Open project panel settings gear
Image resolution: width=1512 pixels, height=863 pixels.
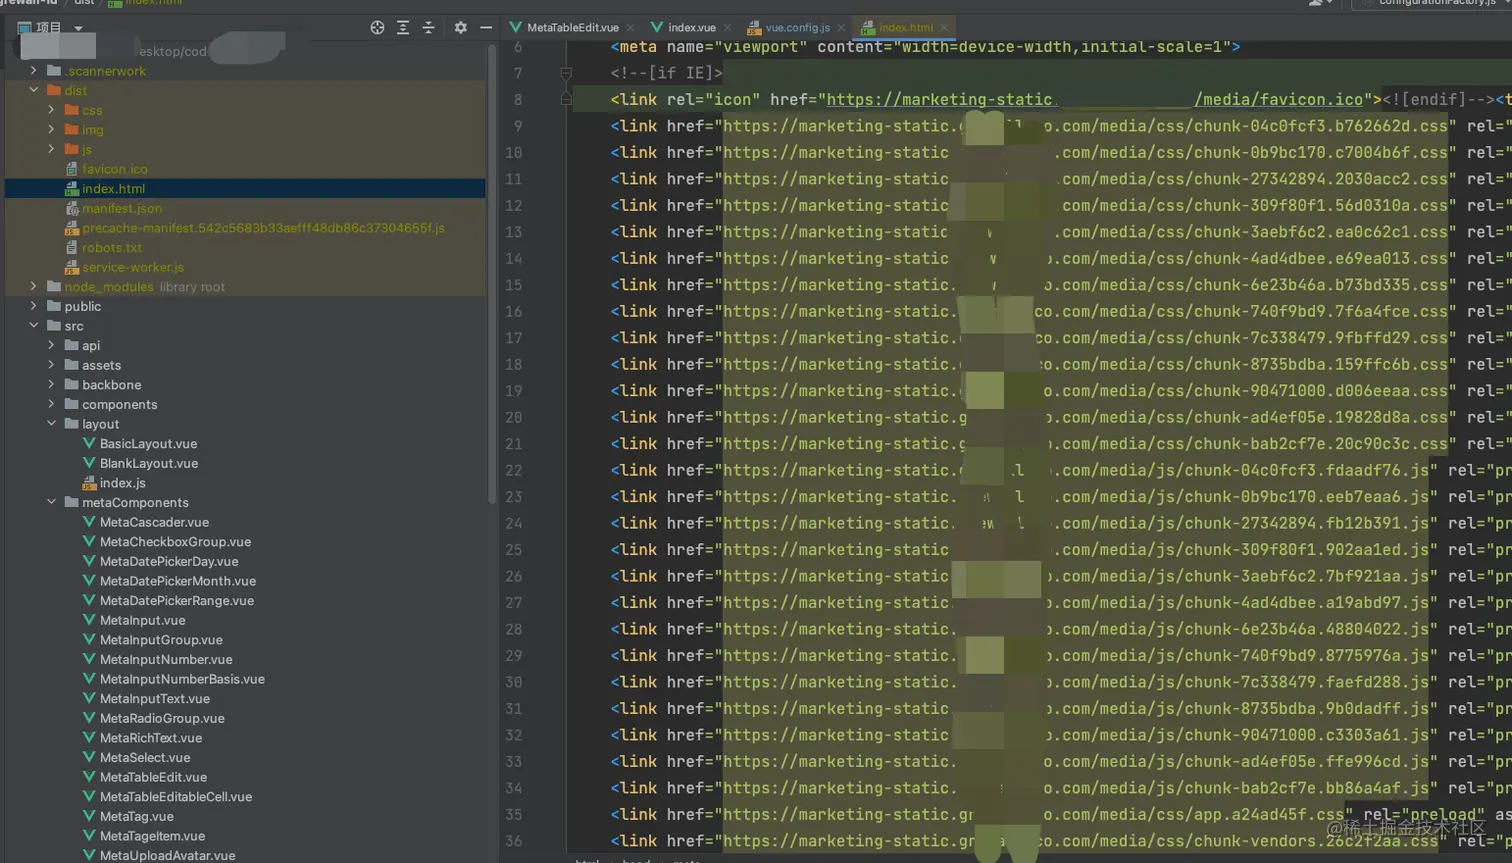[x=460, y=28]
